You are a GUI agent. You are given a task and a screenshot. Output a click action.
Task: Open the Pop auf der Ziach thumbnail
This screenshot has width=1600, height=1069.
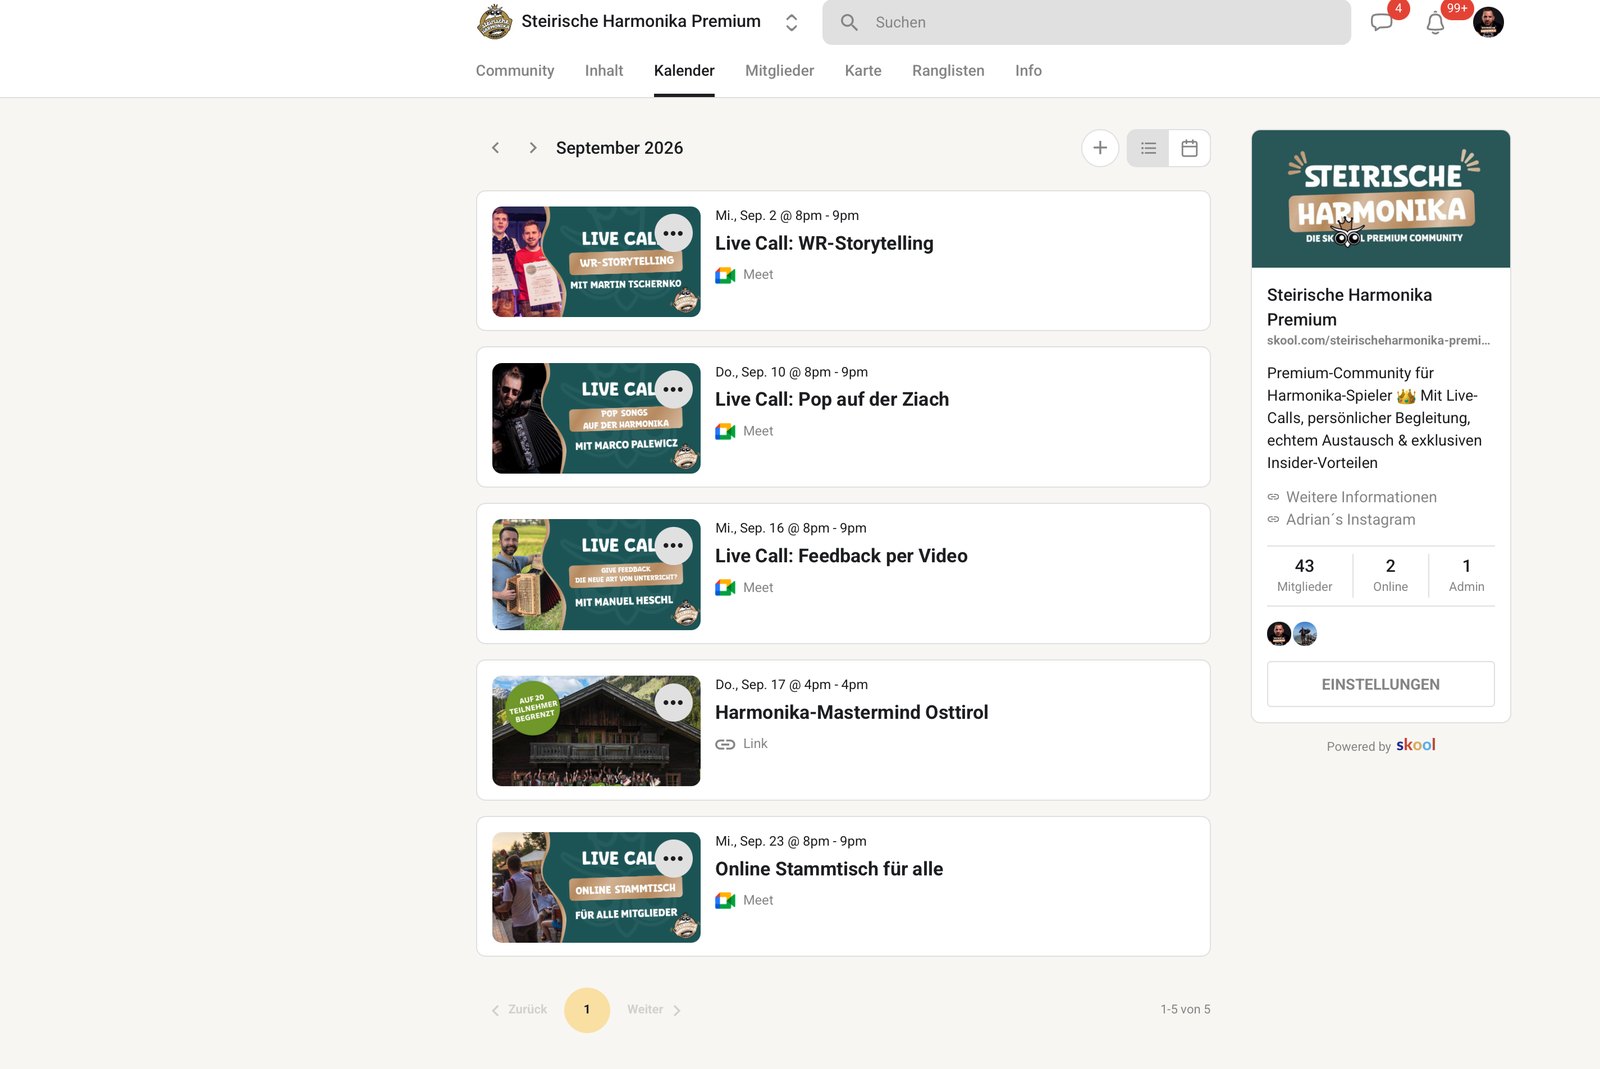point(596,418)
